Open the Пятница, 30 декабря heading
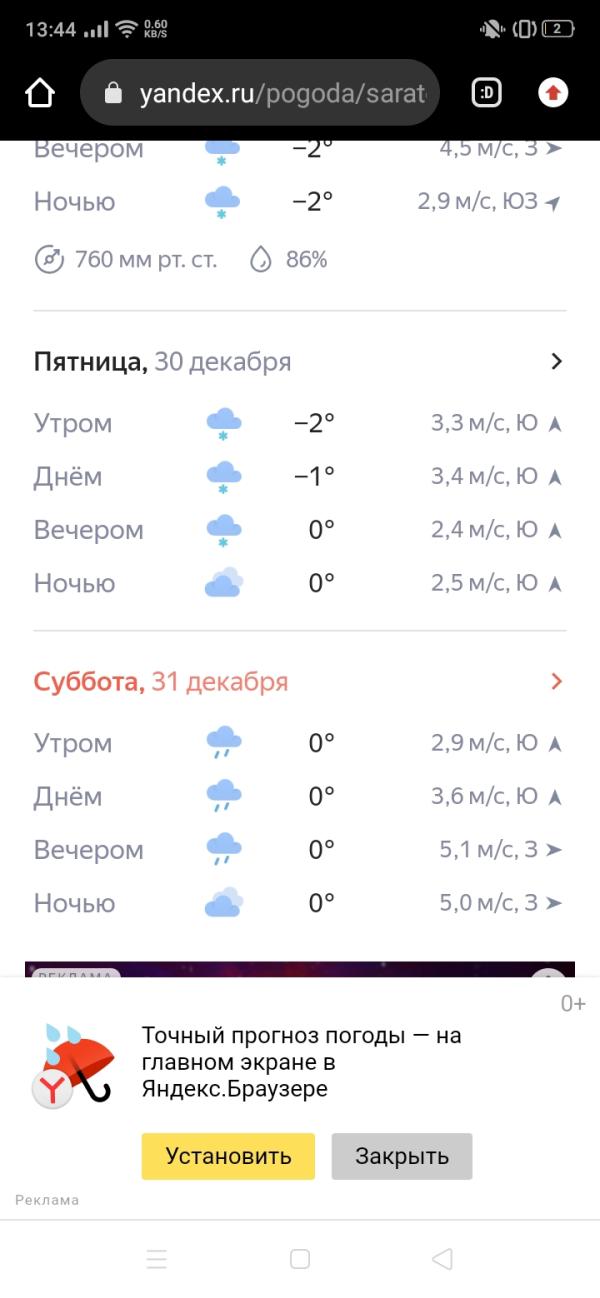 click(162, 362)
